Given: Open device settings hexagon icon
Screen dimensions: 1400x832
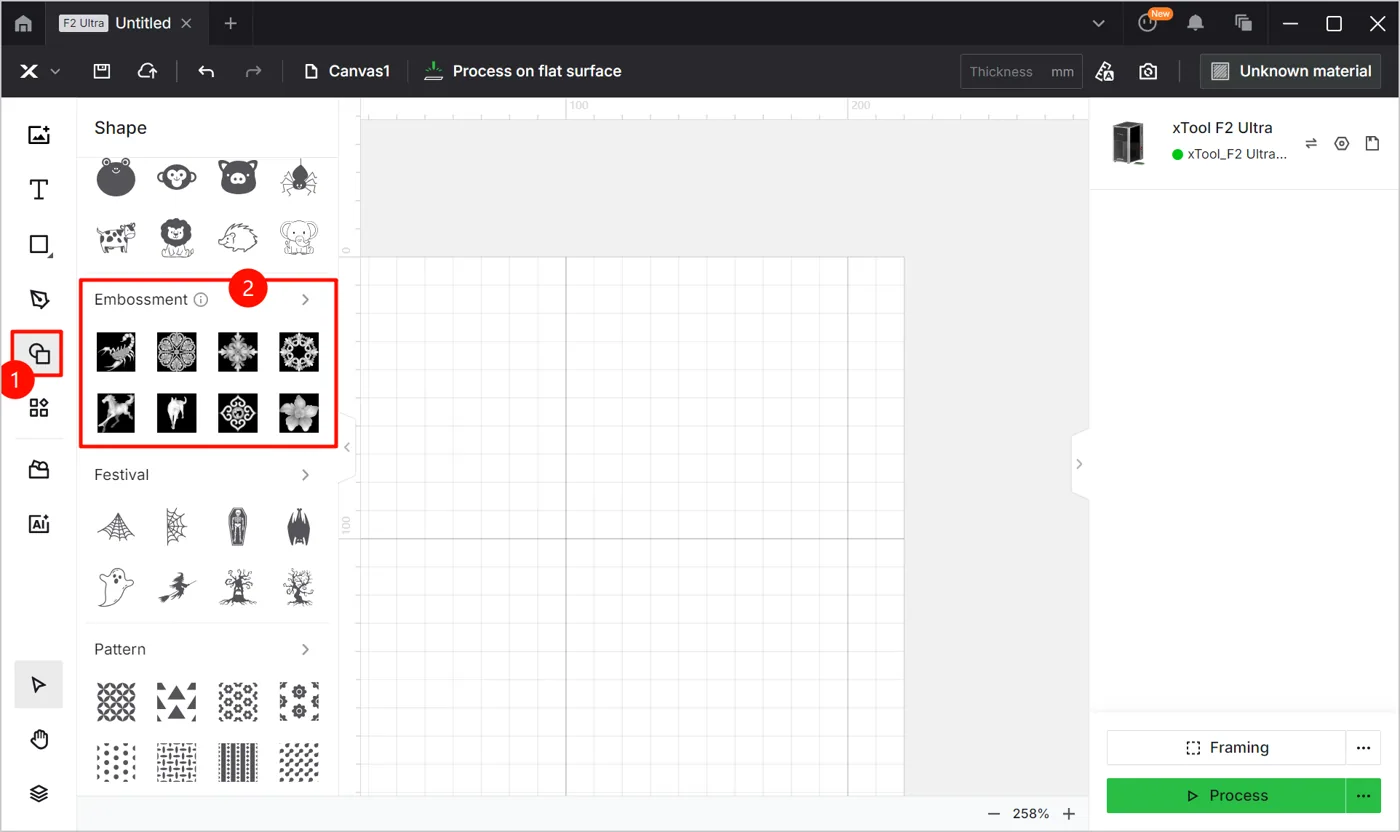Looking at the screenshot, I should 1342,143.
